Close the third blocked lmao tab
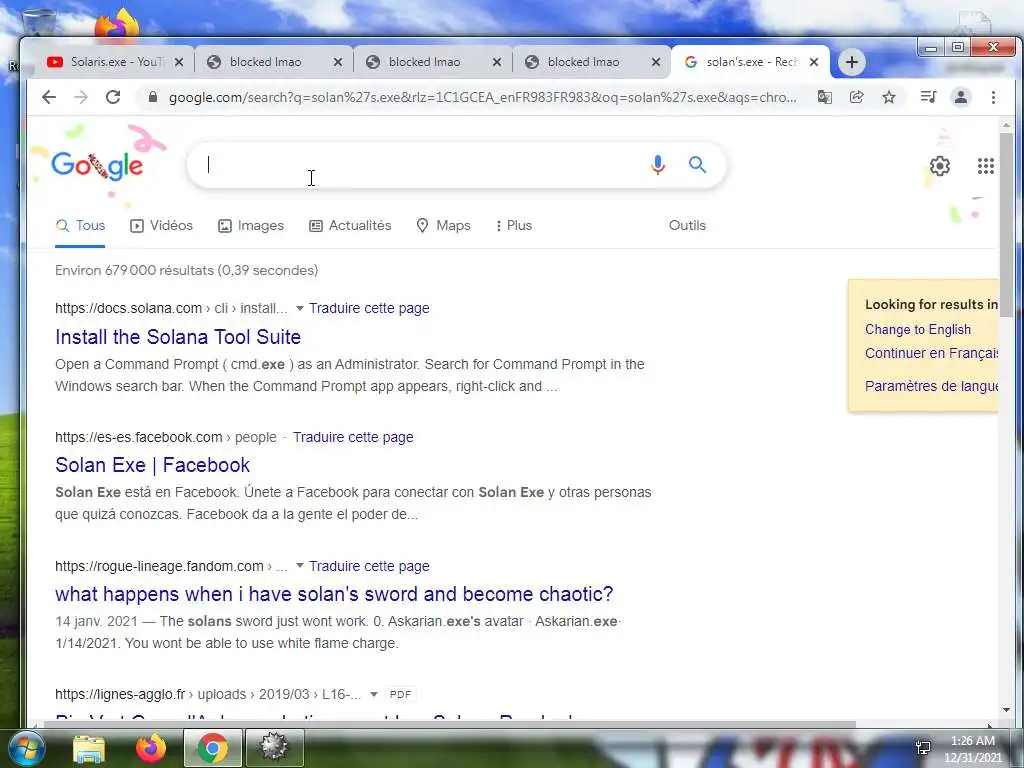 (x=656, y=62)
